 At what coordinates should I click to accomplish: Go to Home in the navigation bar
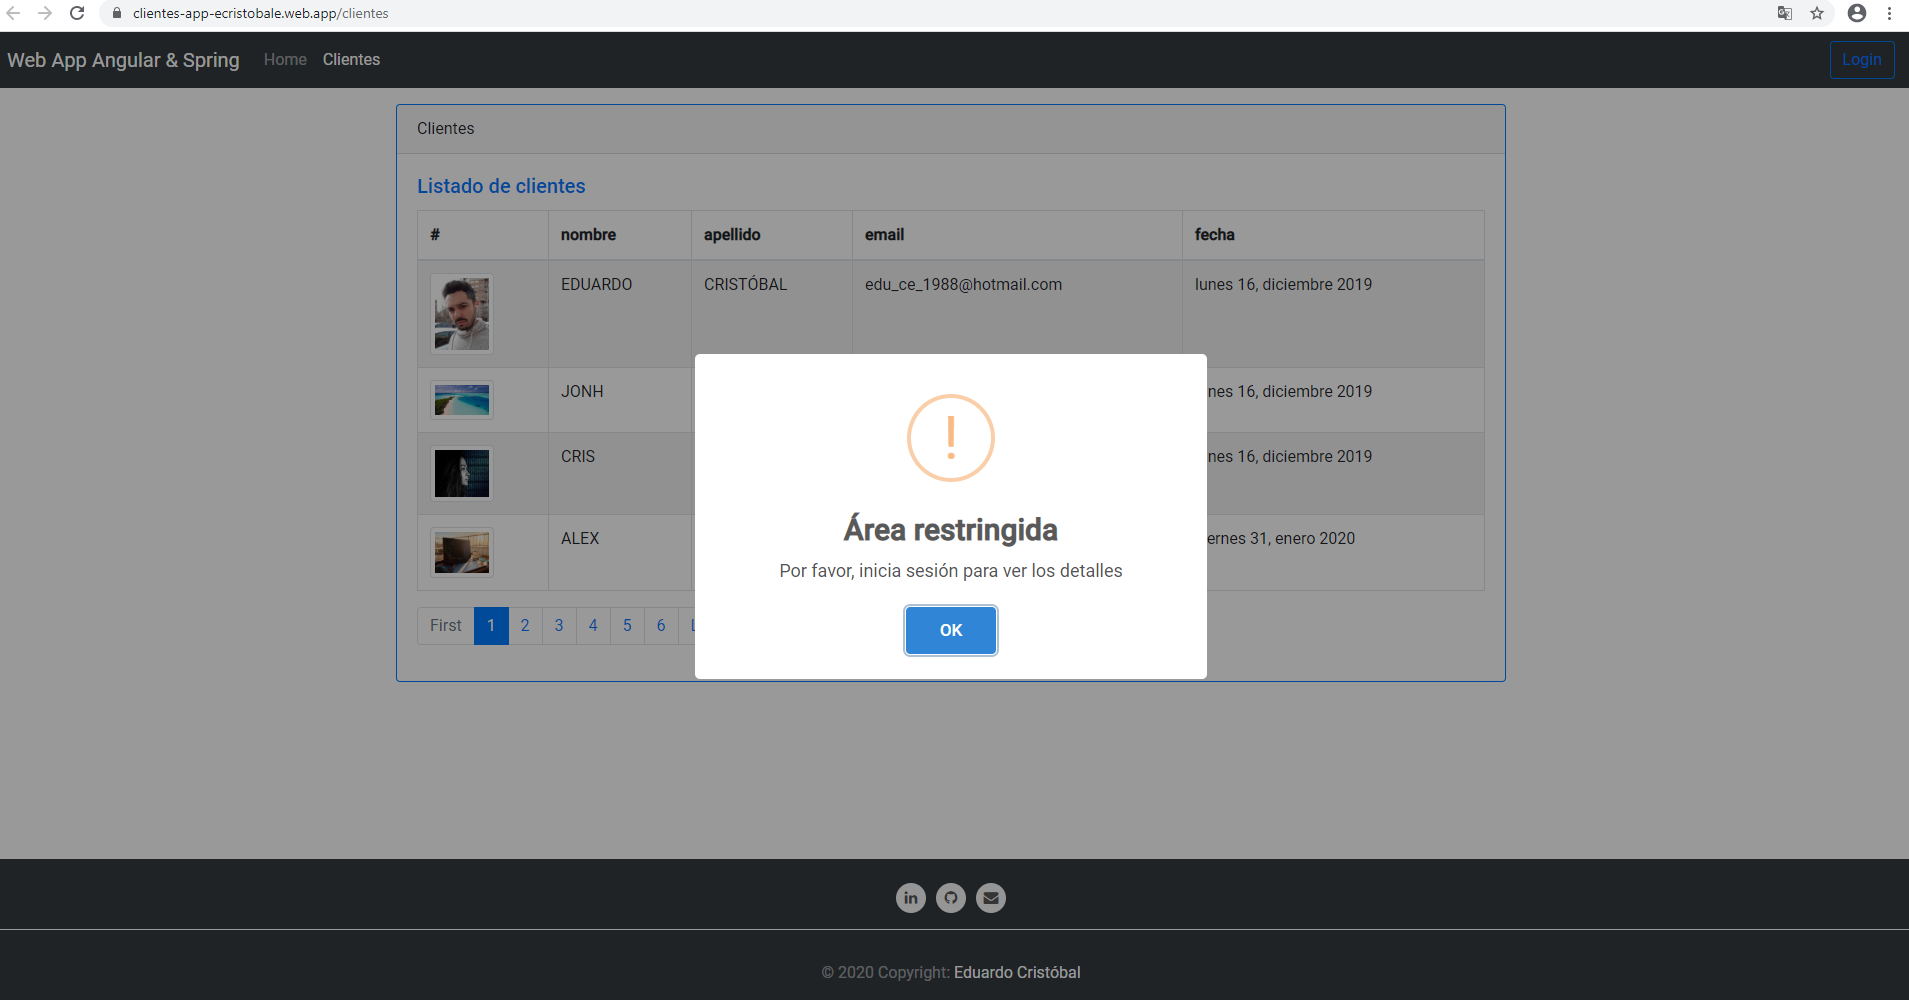tap(285, 60)
